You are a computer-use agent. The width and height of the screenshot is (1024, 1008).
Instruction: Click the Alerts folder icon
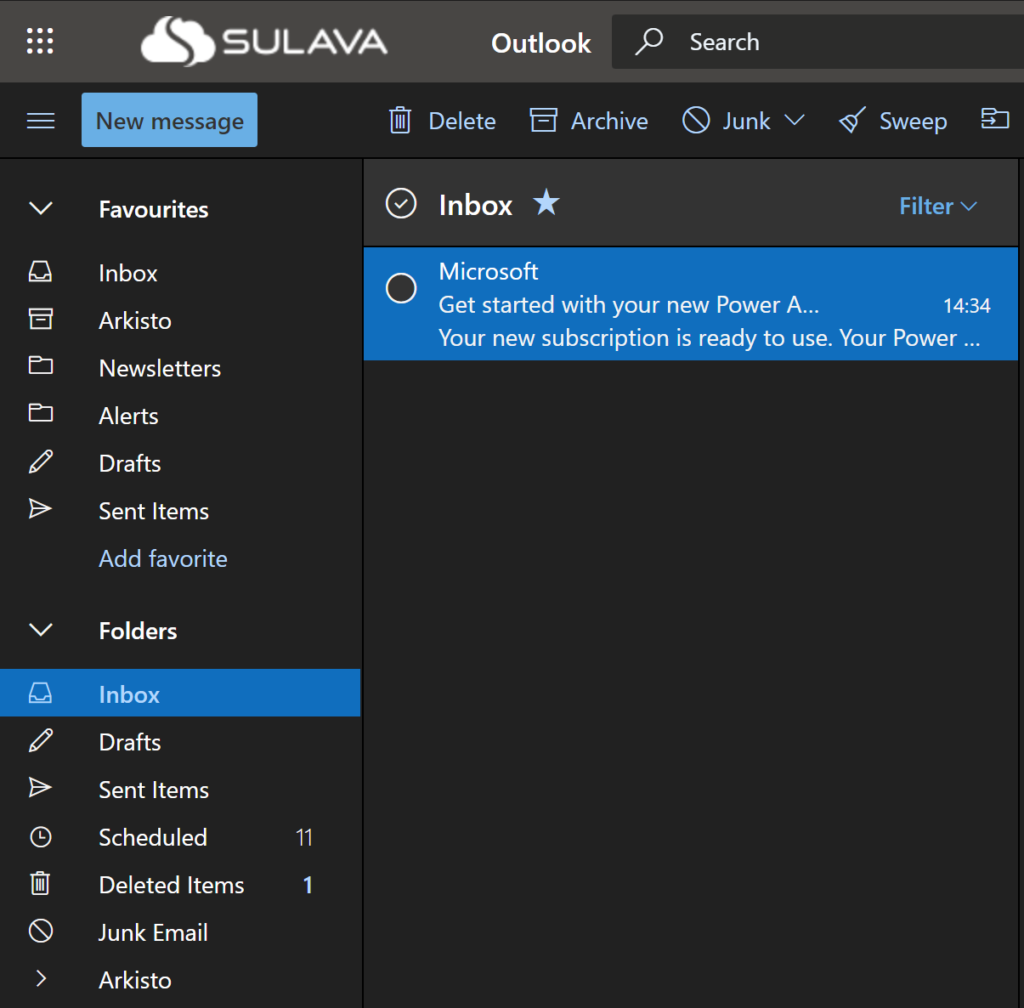[40, 413]
